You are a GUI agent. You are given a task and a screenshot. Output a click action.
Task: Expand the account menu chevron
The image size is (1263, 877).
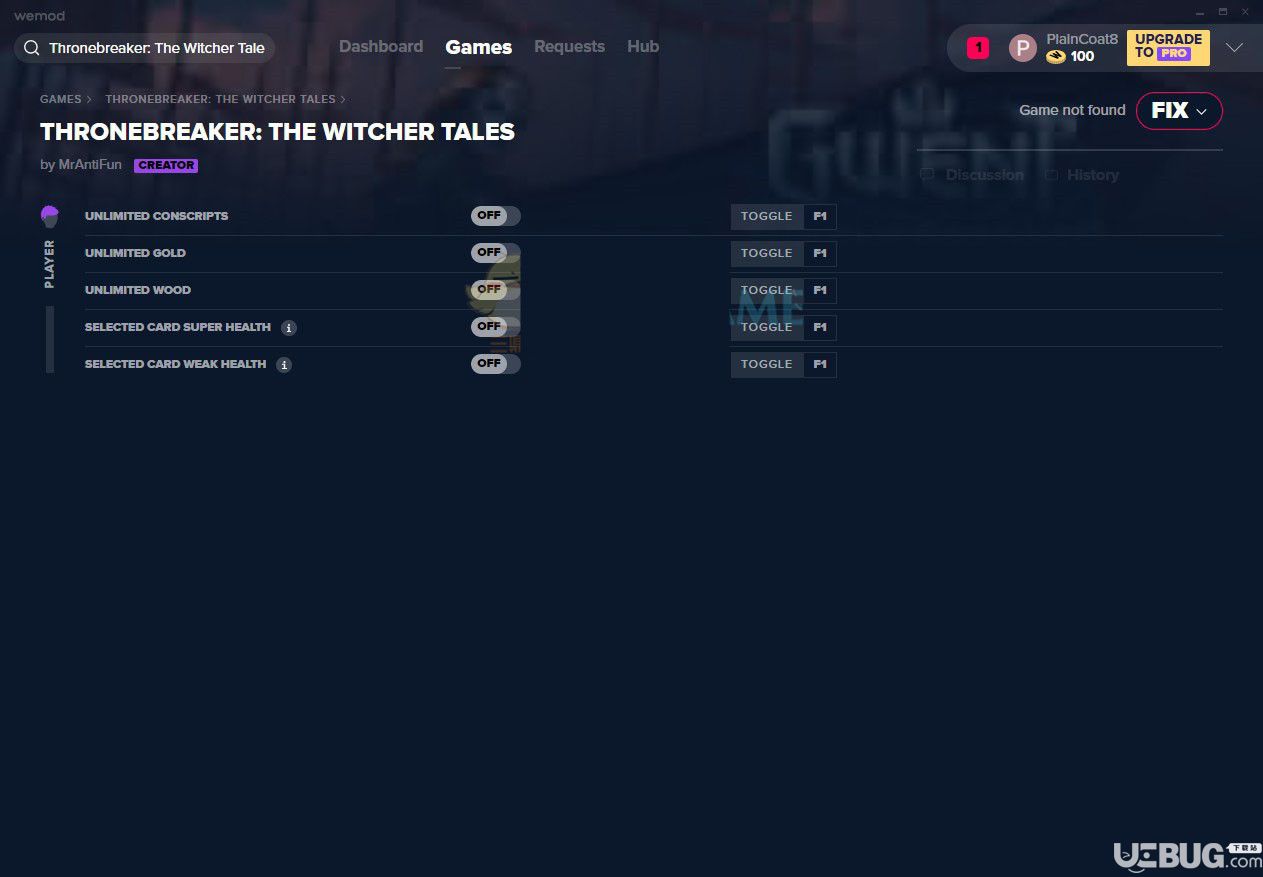(1235, 48)
